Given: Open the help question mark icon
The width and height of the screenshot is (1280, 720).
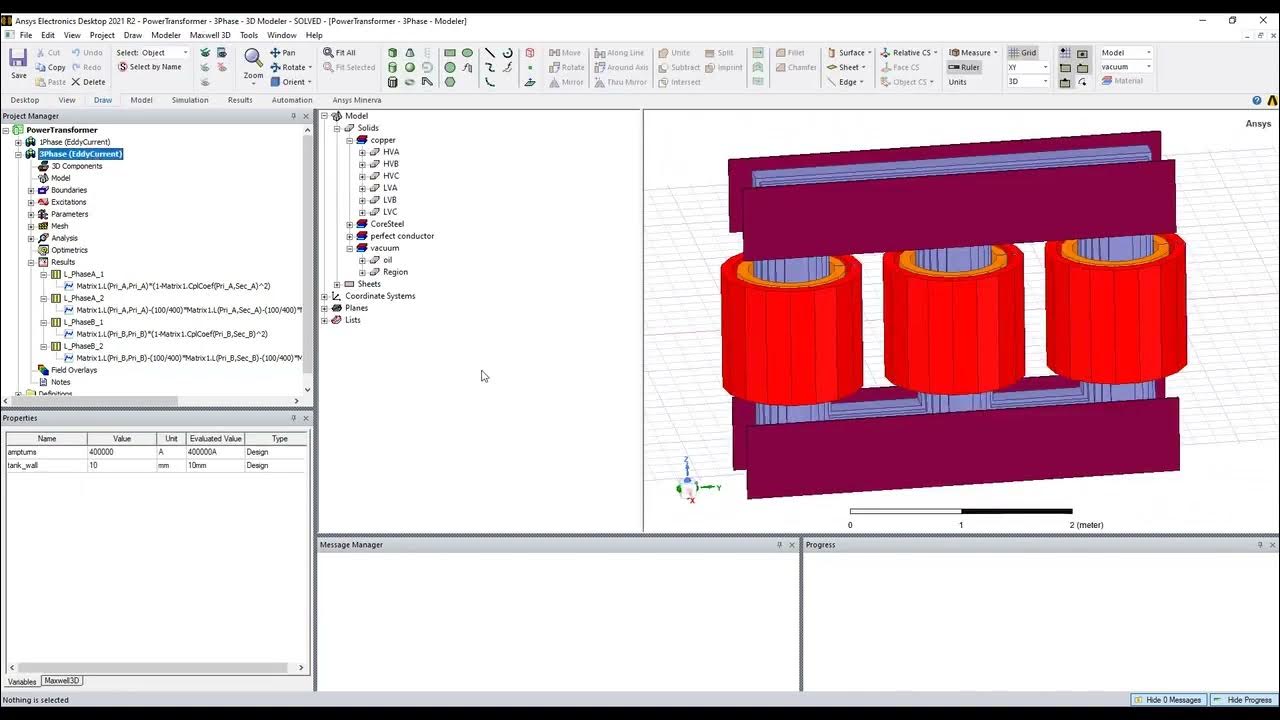Looking at the screenshot, I should coord(1257,100).
